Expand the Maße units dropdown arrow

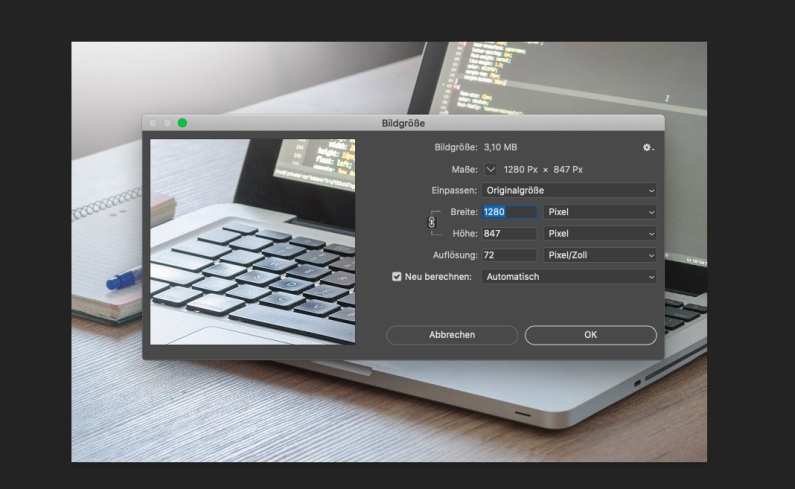pyautogui.click(x=490, y=169)
